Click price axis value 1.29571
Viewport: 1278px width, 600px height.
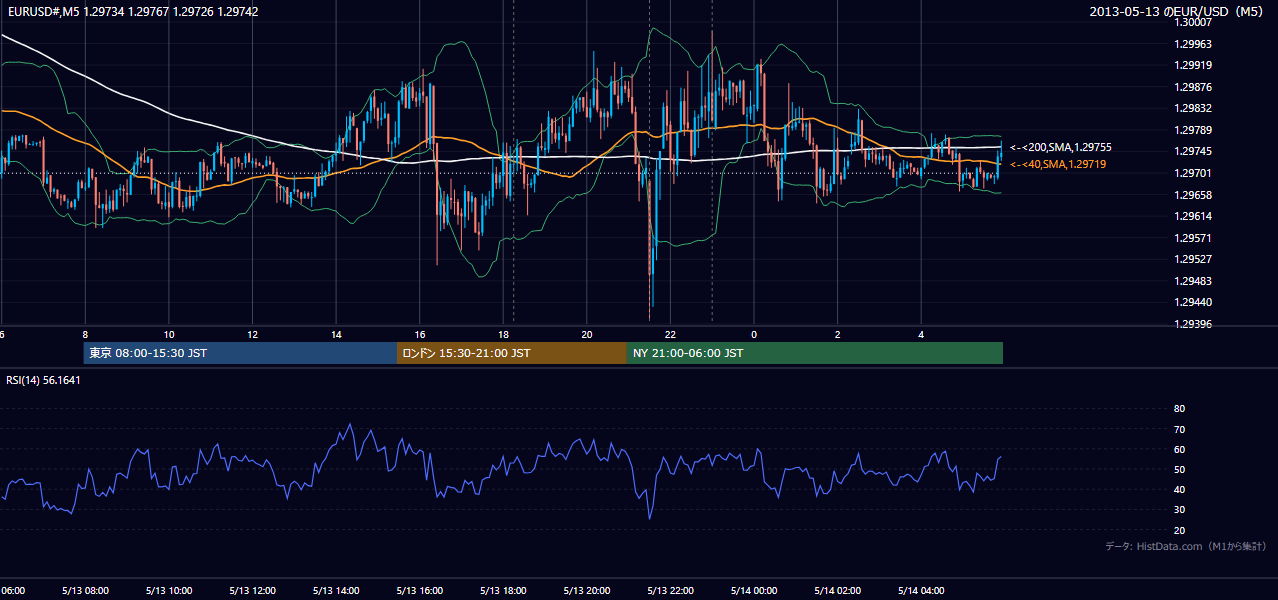pos(1192,238)
